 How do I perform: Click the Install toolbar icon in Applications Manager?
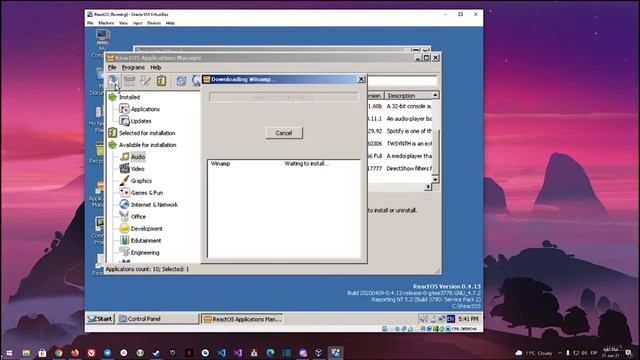113,80
